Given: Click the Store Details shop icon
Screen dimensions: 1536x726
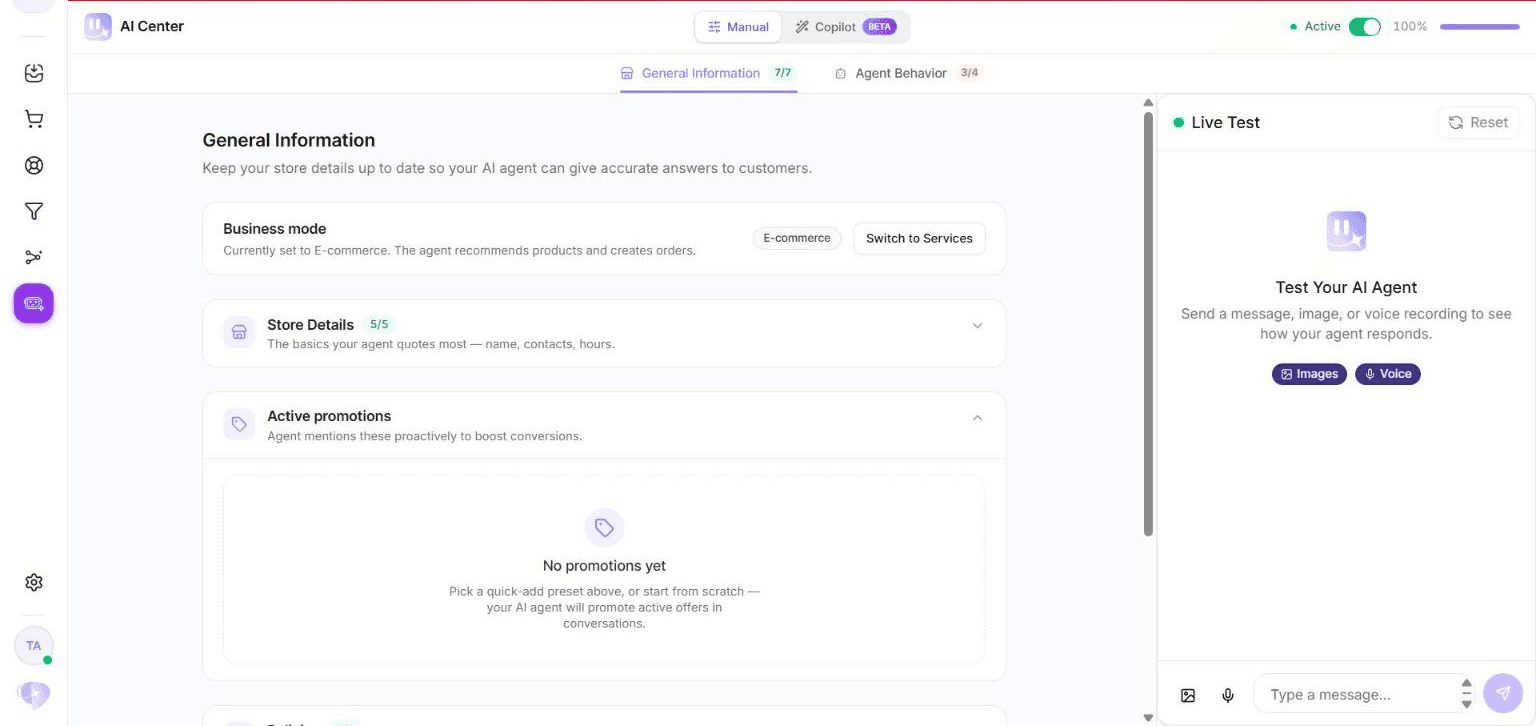Looking at the screenshot, I should pos(239,333).
